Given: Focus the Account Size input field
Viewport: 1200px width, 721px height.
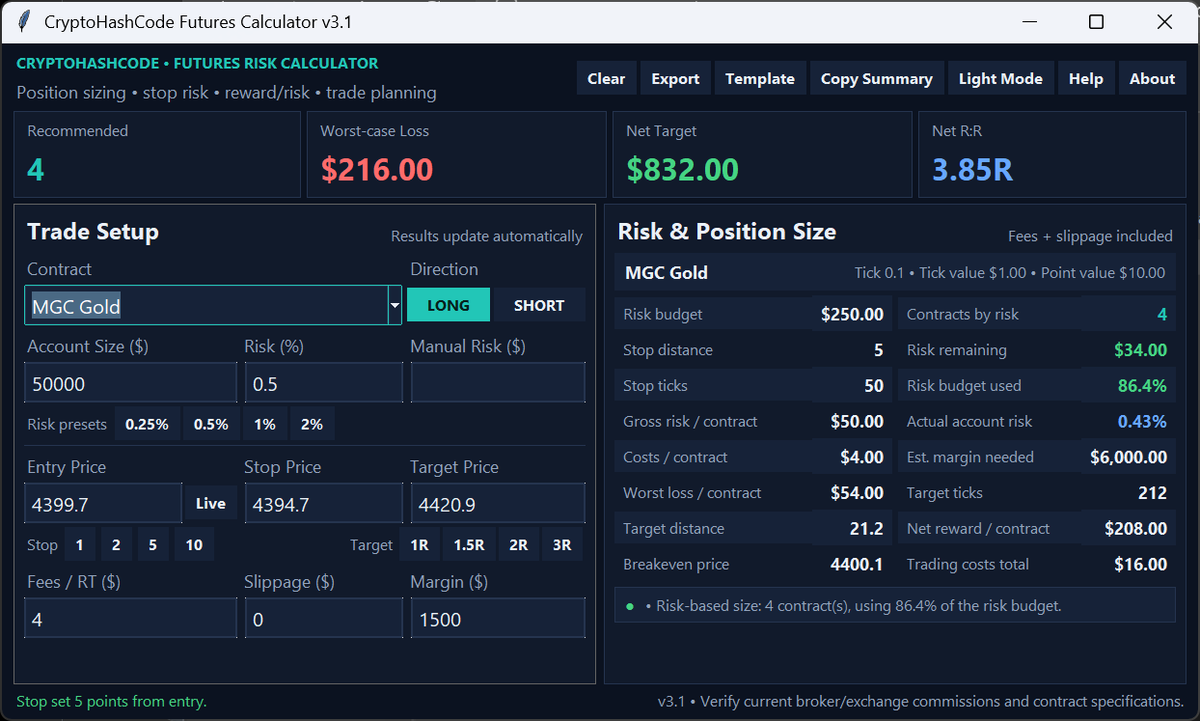Looking at the screenshot, I should point(130,383).
